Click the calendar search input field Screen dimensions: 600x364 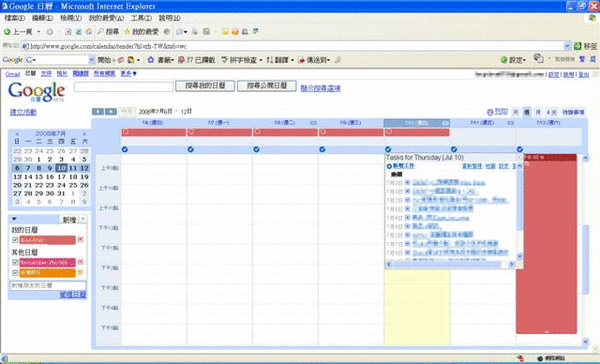point(124,87)
